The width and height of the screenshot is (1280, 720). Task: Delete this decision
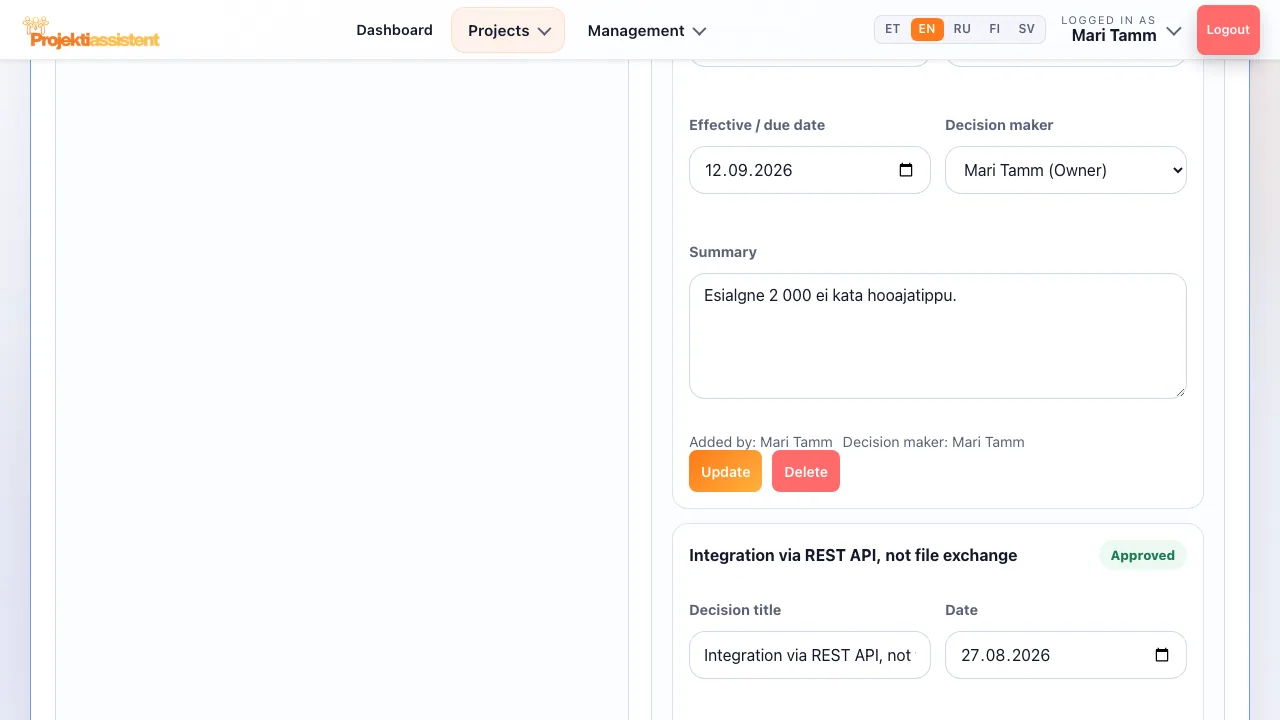point(806,472)
